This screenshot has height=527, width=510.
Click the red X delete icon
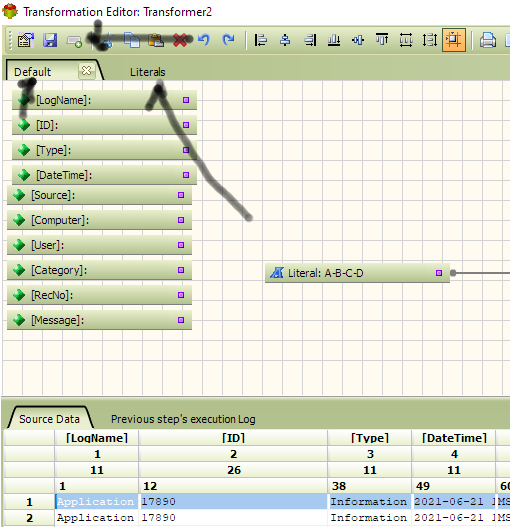coord(180,40)
